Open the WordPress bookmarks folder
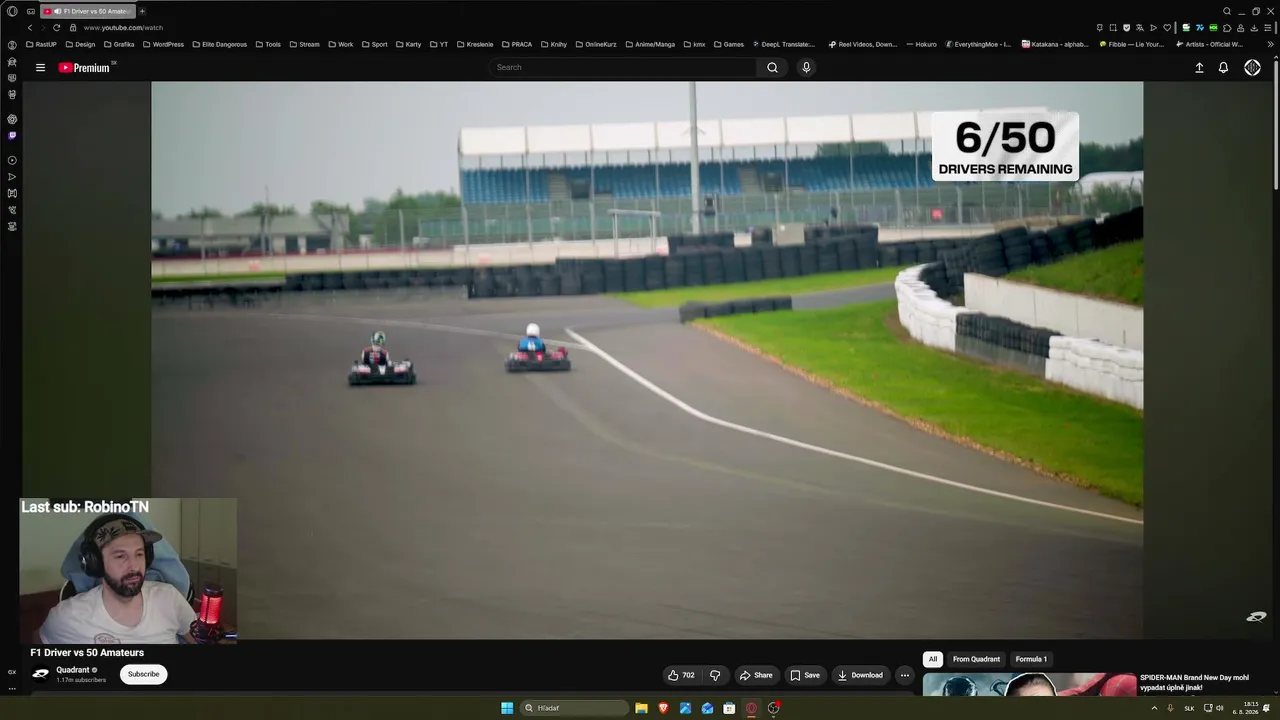The image size is (1280, 720). click(x=163, y=44)
